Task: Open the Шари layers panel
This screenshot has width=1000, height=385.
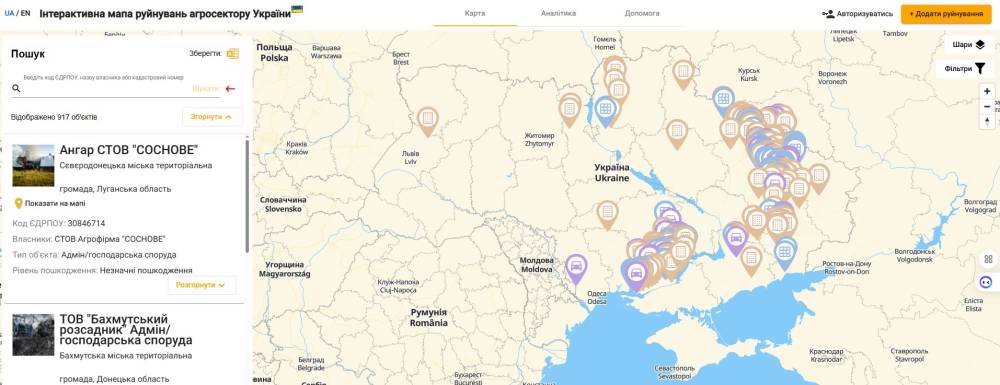Action: point(968,45)
